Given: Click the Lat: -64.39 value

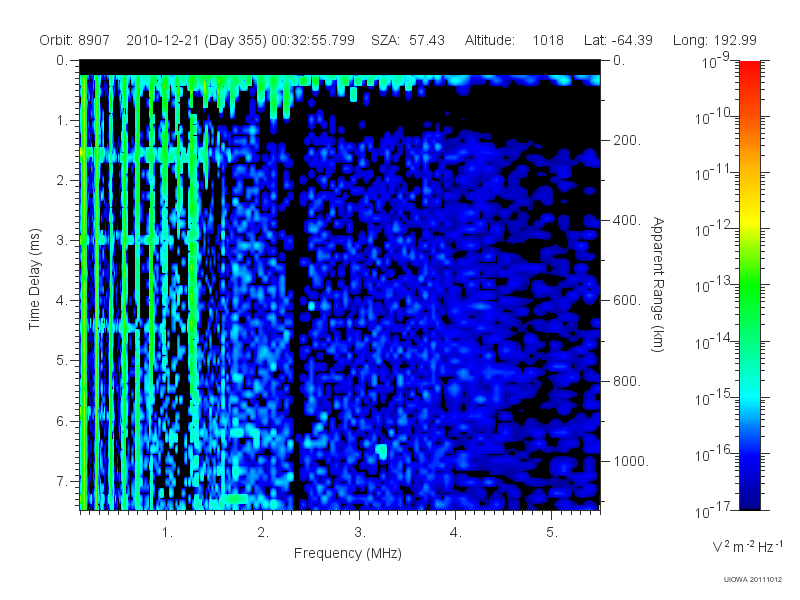Looking at the screenshot, I should [x=618, y=40].
